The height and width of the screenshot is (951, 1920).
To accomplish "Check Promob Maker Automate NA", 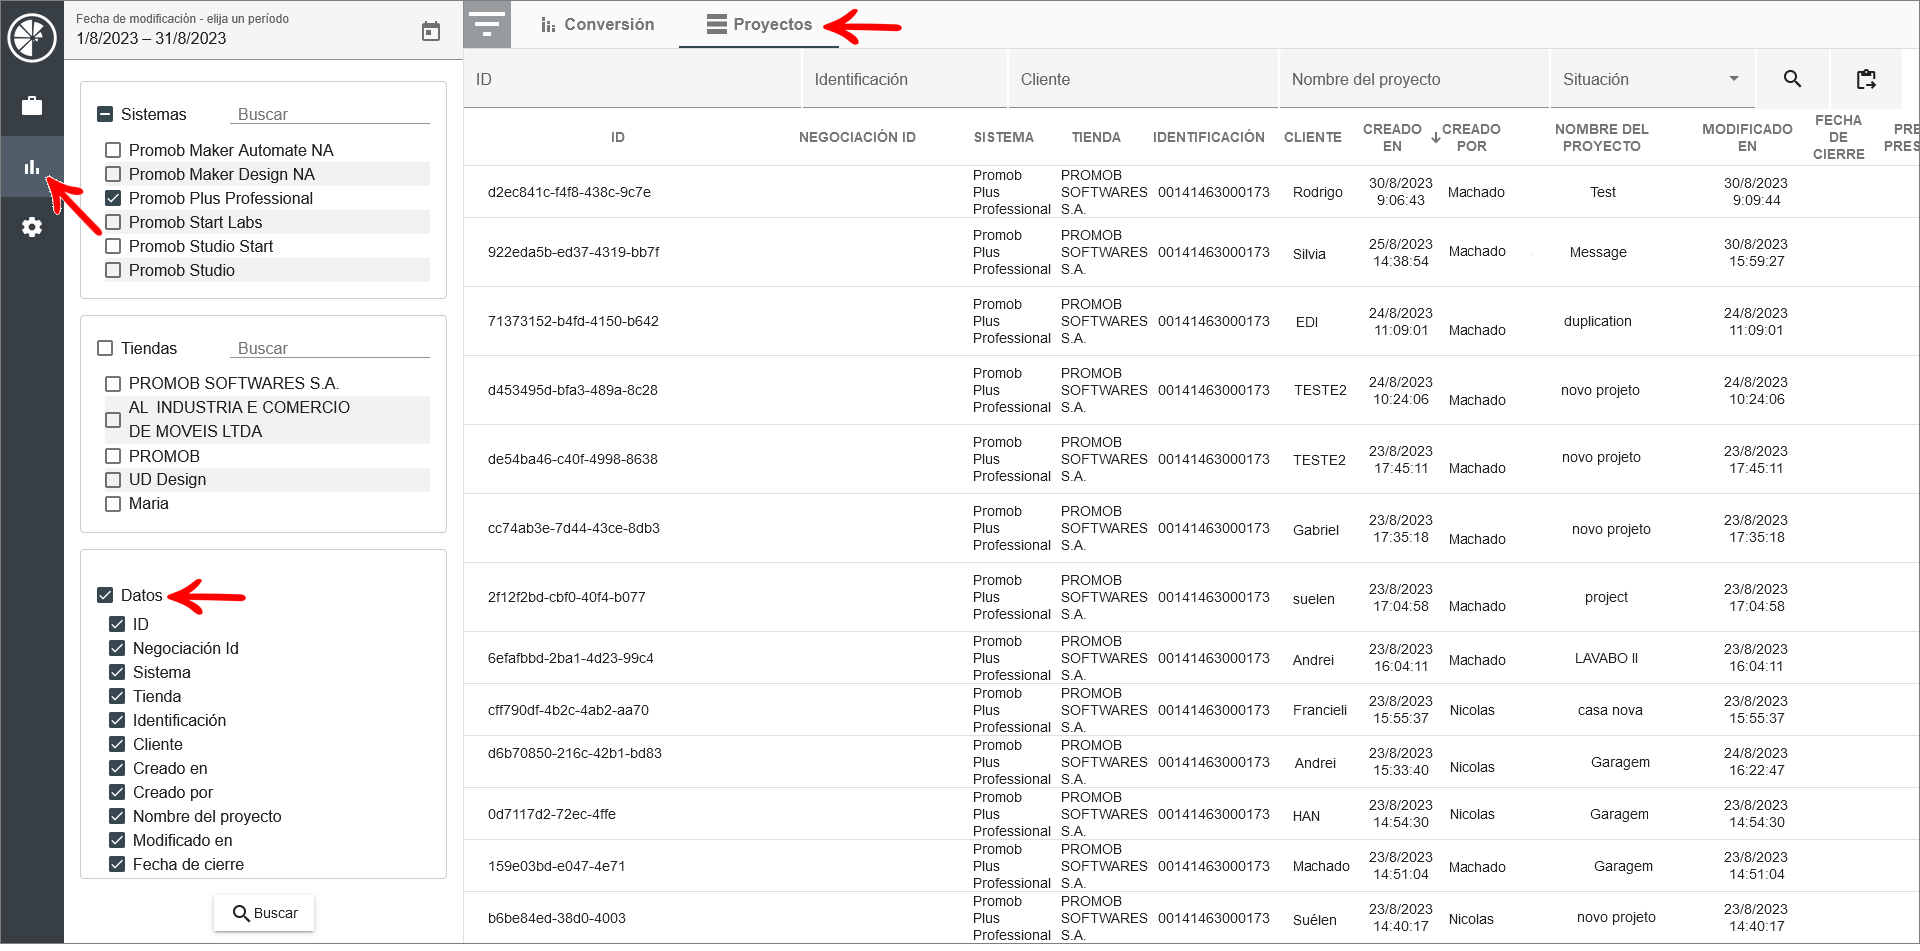I will click(113, 150).
